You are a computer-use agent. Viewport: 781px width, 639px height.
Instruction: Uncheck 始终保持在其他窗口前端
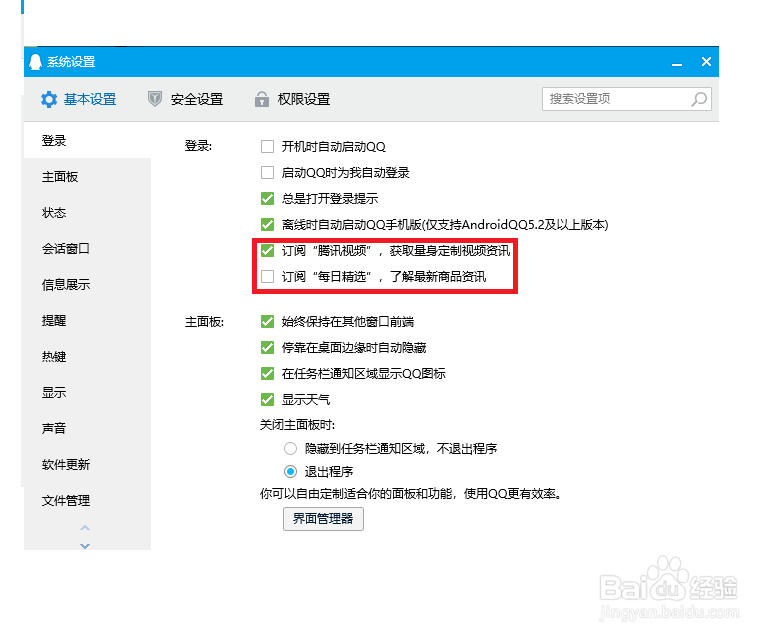click(267, 322)
